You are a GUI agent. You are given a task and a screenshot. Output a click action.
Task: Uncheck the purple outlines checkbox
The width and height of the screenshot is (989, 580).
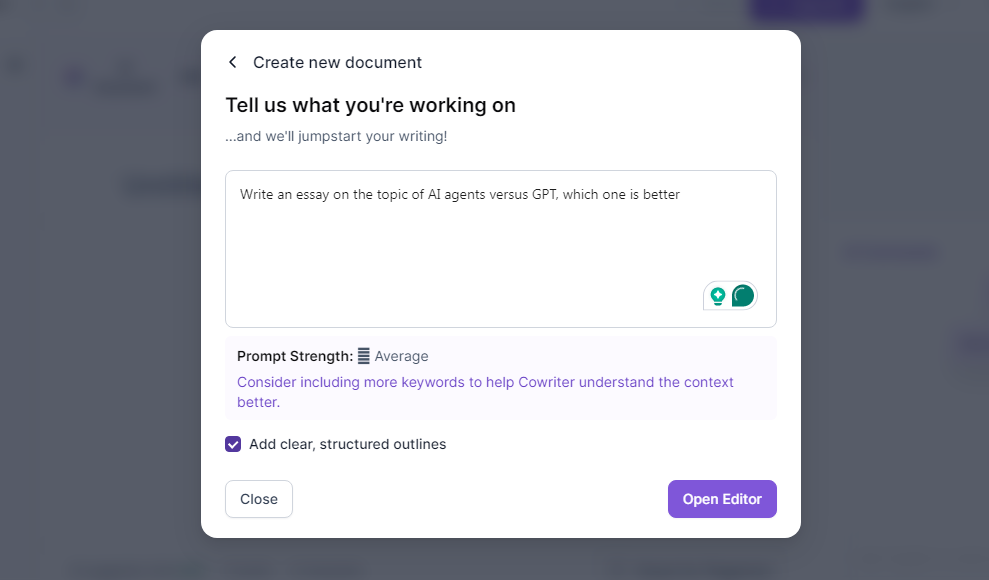point(233,444)
